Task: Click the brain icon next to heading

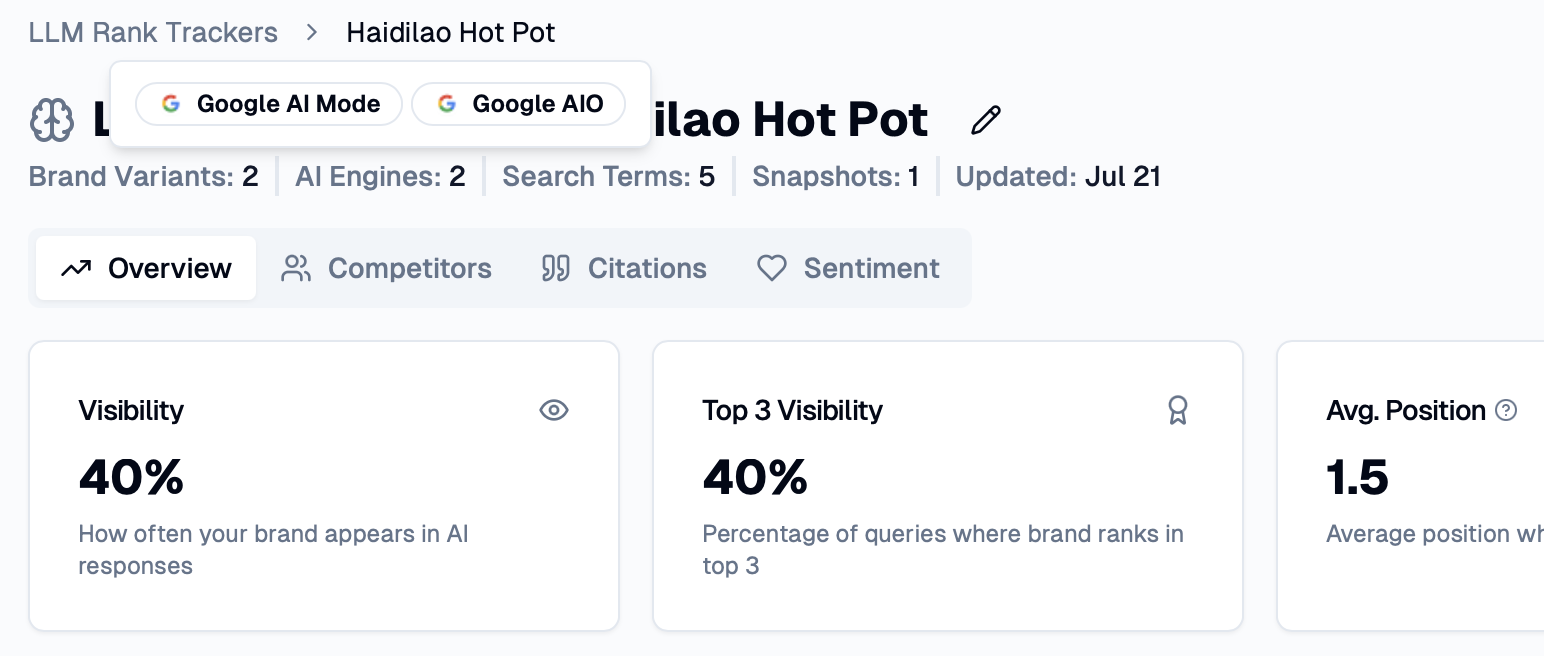Action: 52,122
